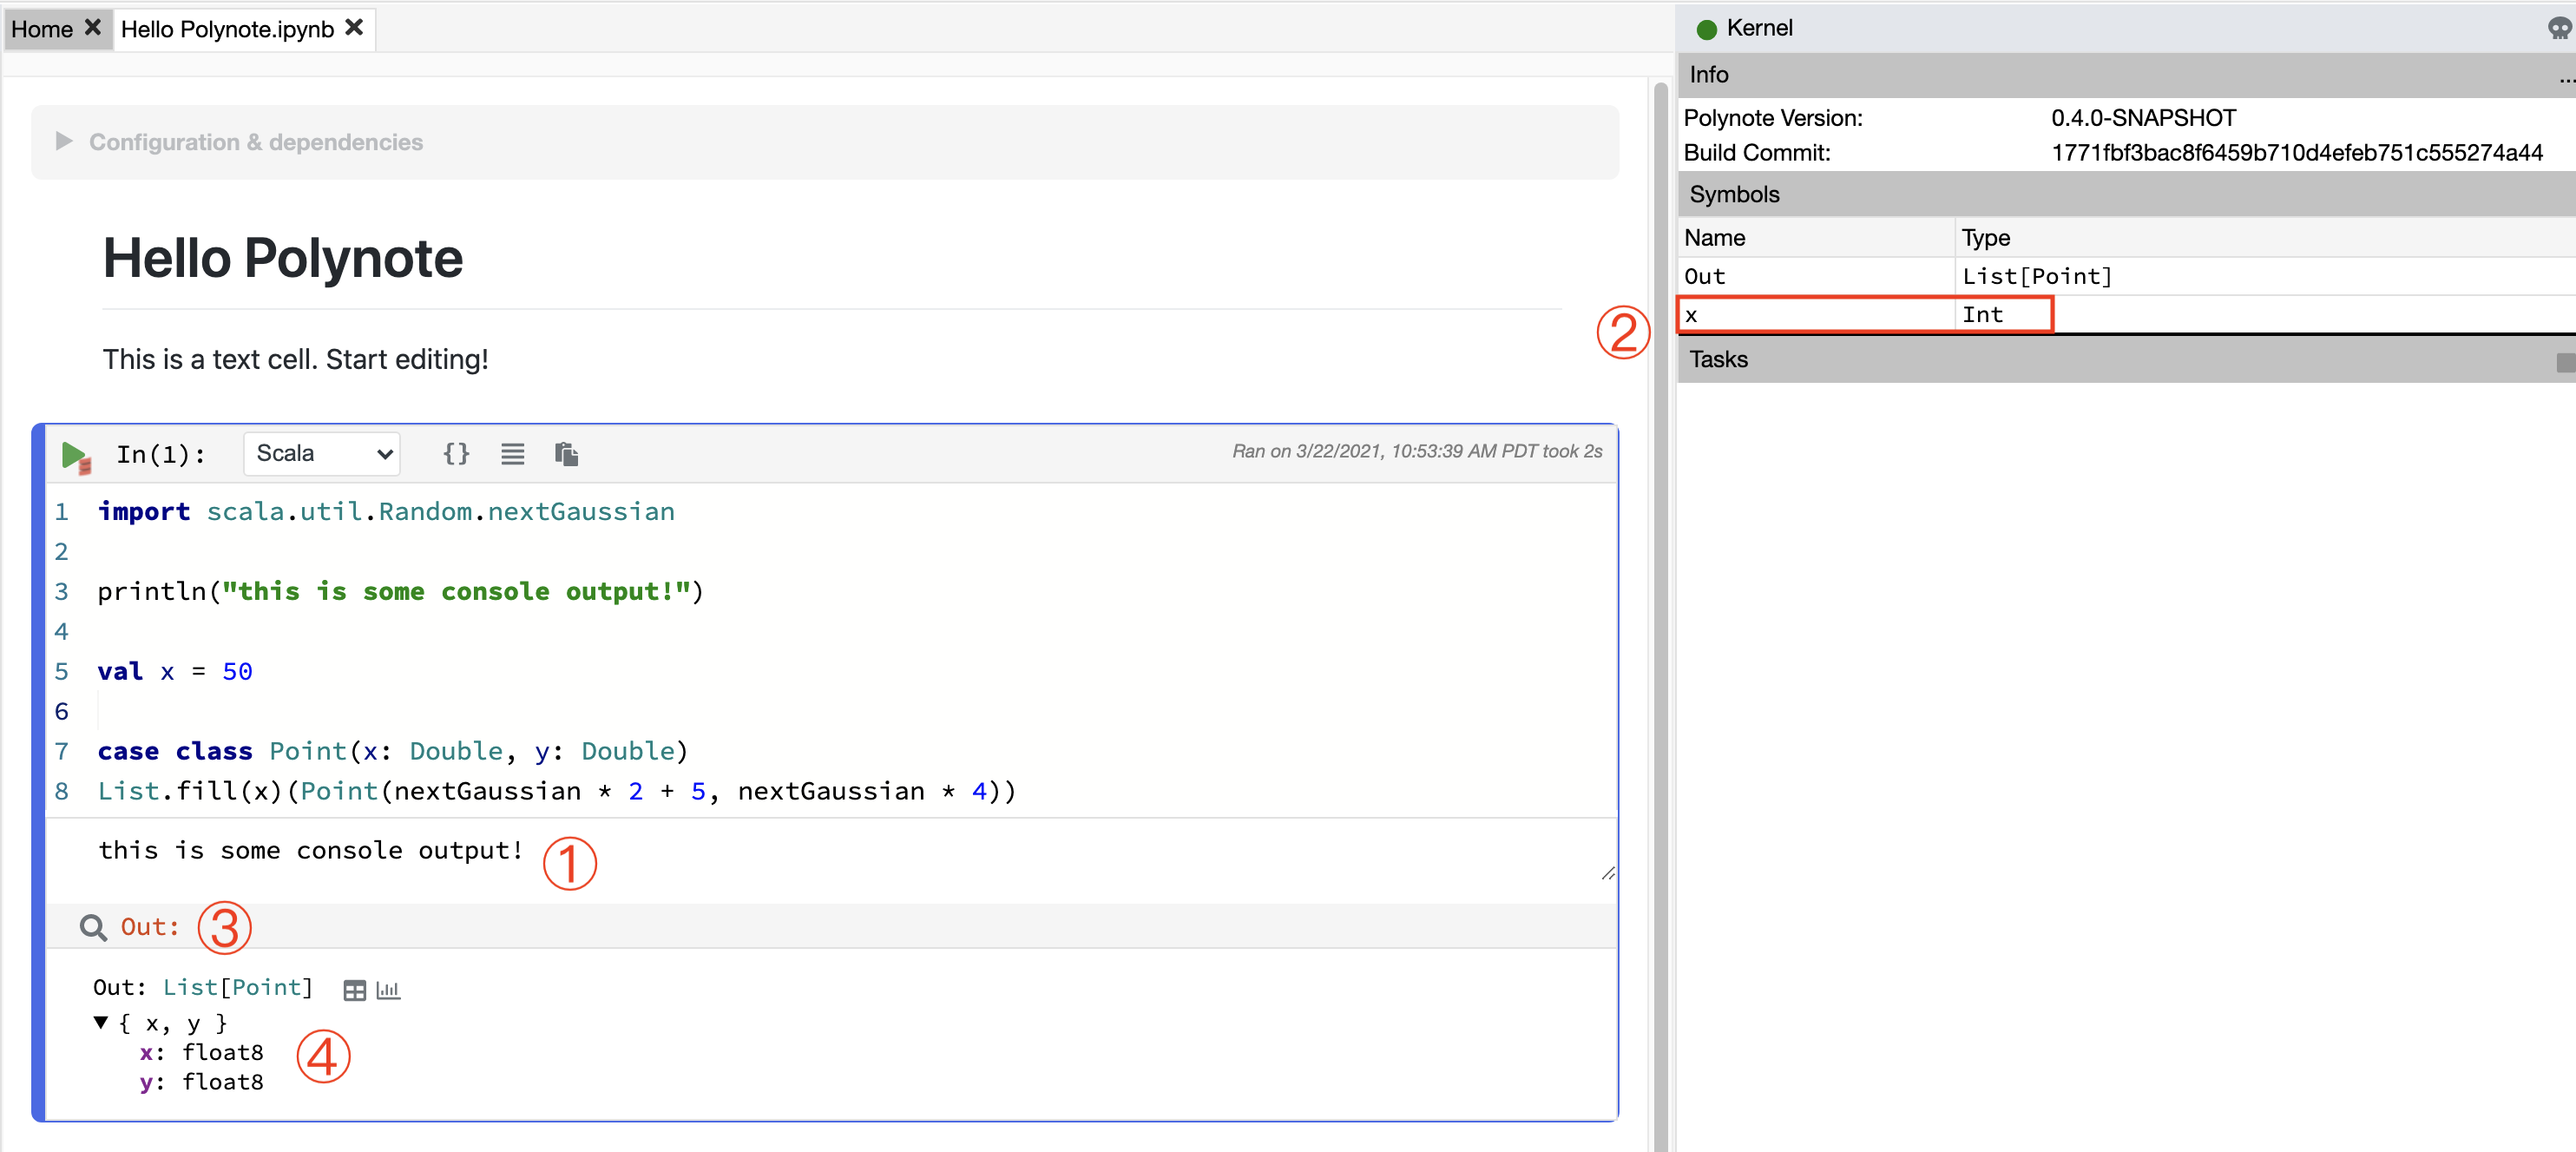Kill the kernel via the skull icon
This screenshot has width=2576, height=1152.
click(x=2561, y=28)
